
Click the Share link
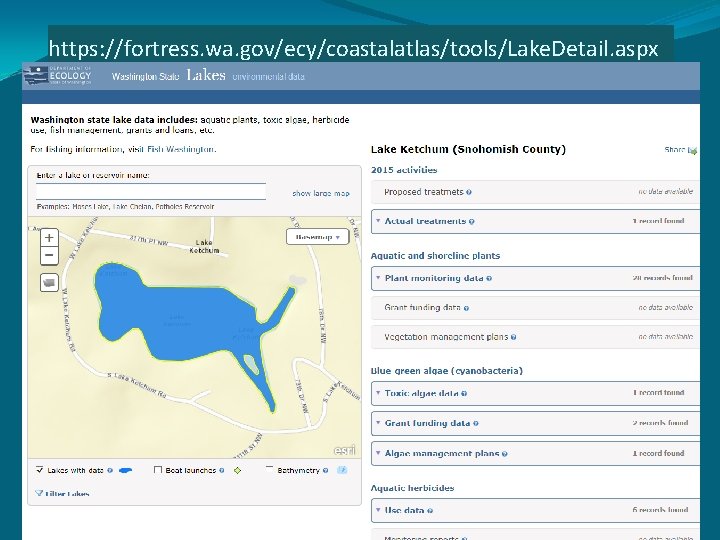click(675, 150)
